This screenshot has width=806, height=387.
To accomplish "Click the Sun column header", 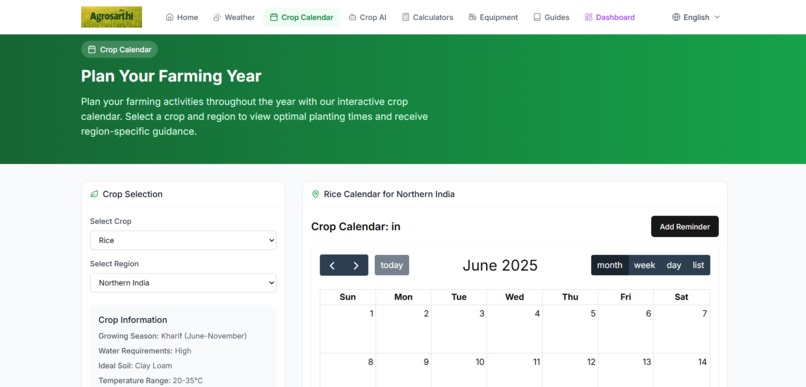I will [348, 297].
